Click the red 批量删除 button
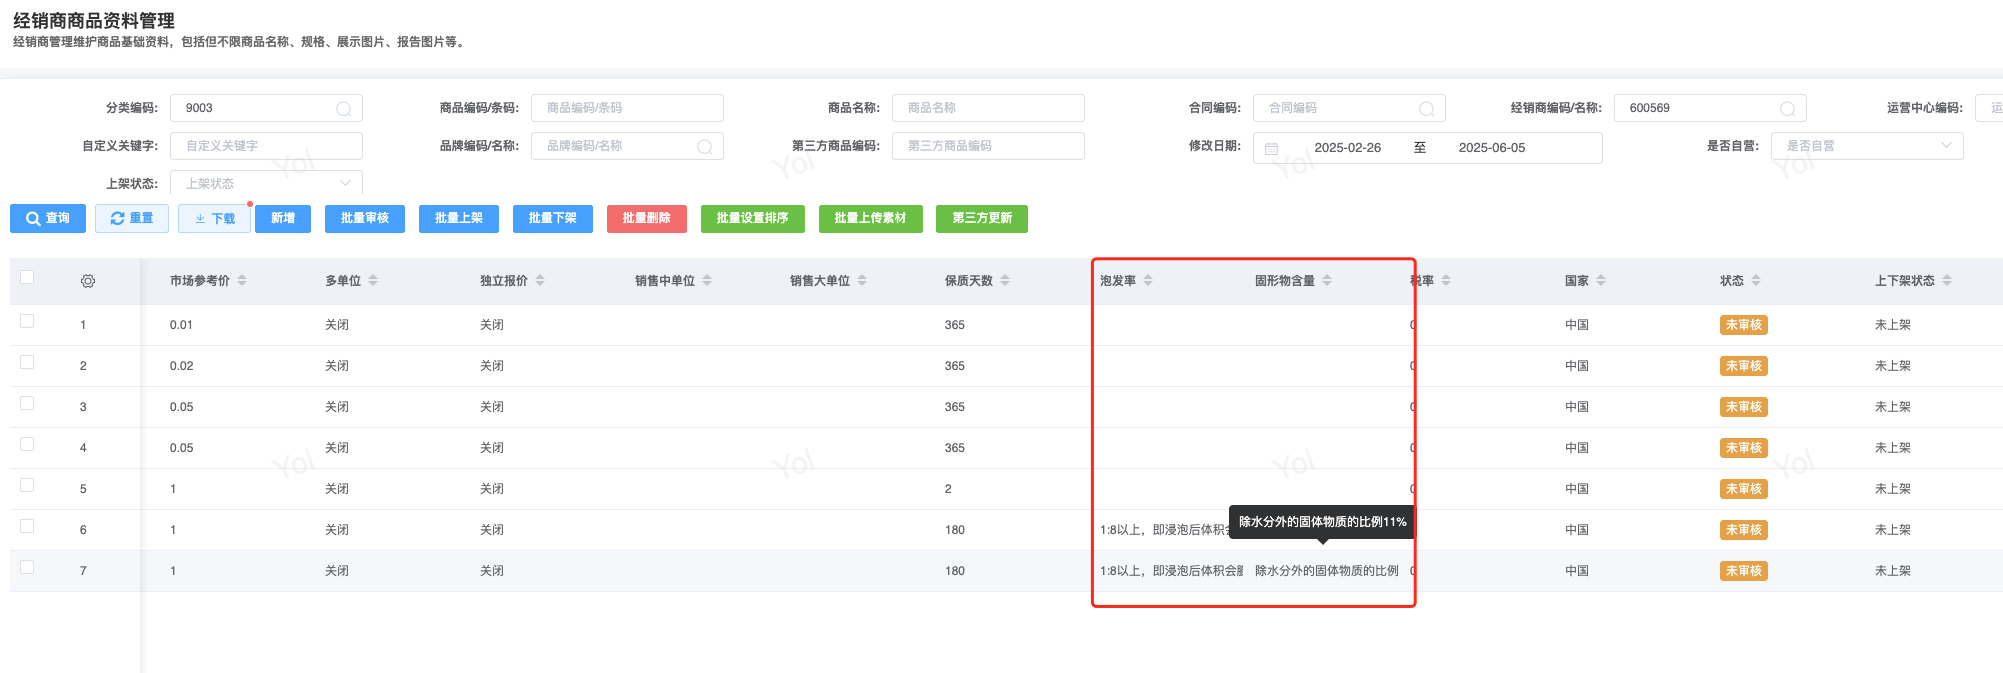The image size is (2003, 673). pos(647,219)
